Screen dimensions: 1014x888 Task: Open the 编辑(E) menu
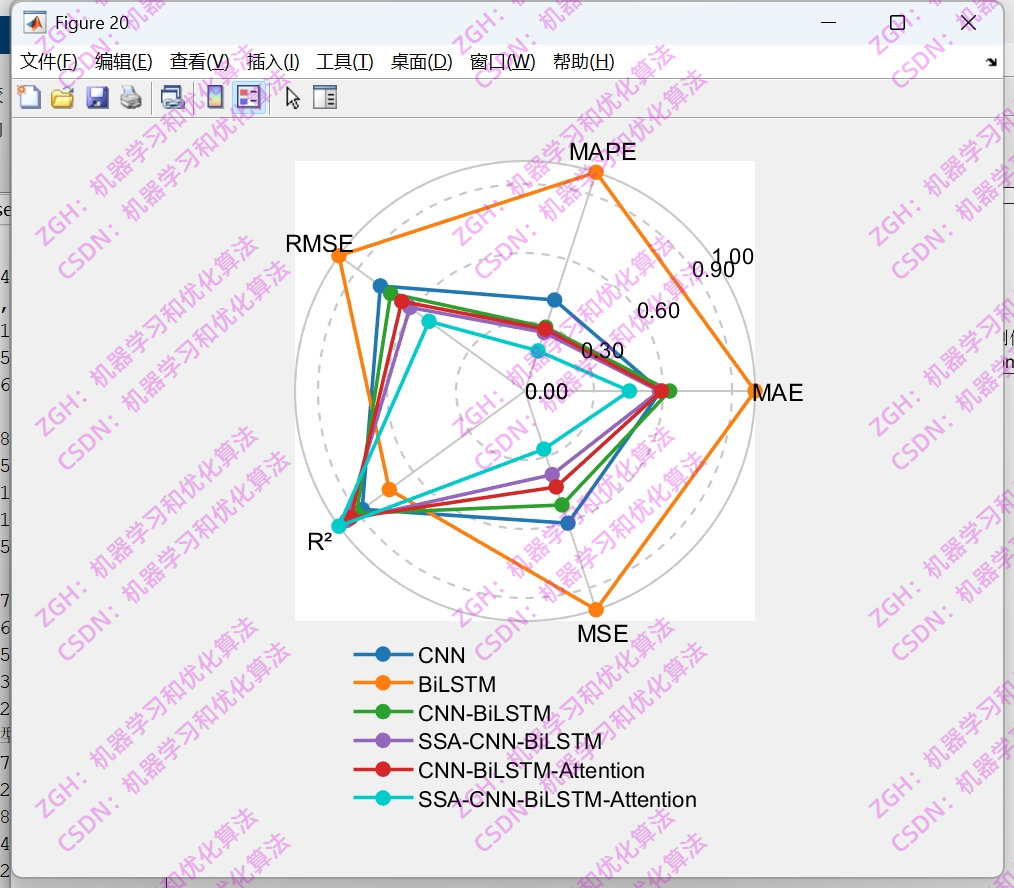point(124,62)
